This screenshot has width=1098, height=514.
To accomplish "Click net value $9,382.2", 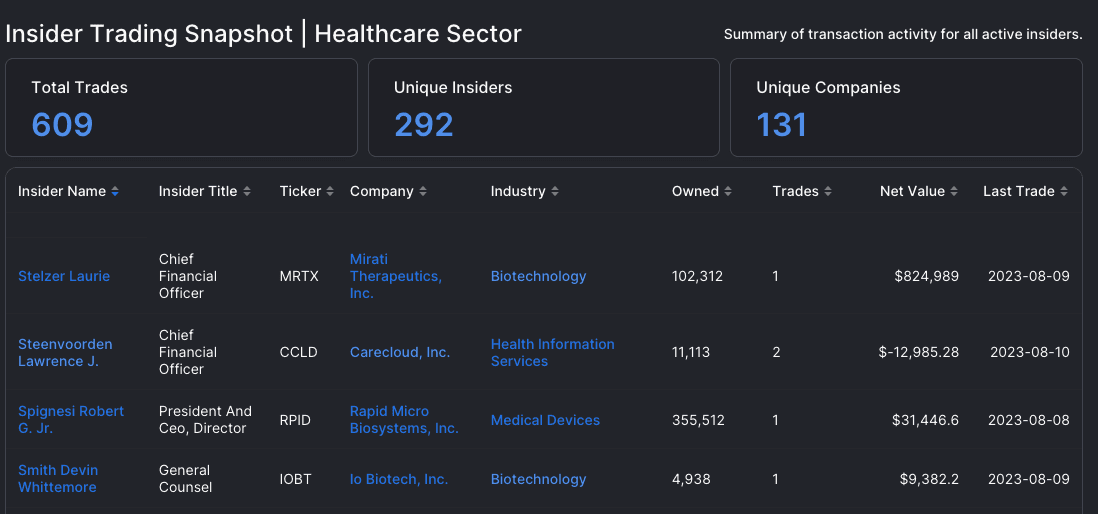I will tap(929, 479).
